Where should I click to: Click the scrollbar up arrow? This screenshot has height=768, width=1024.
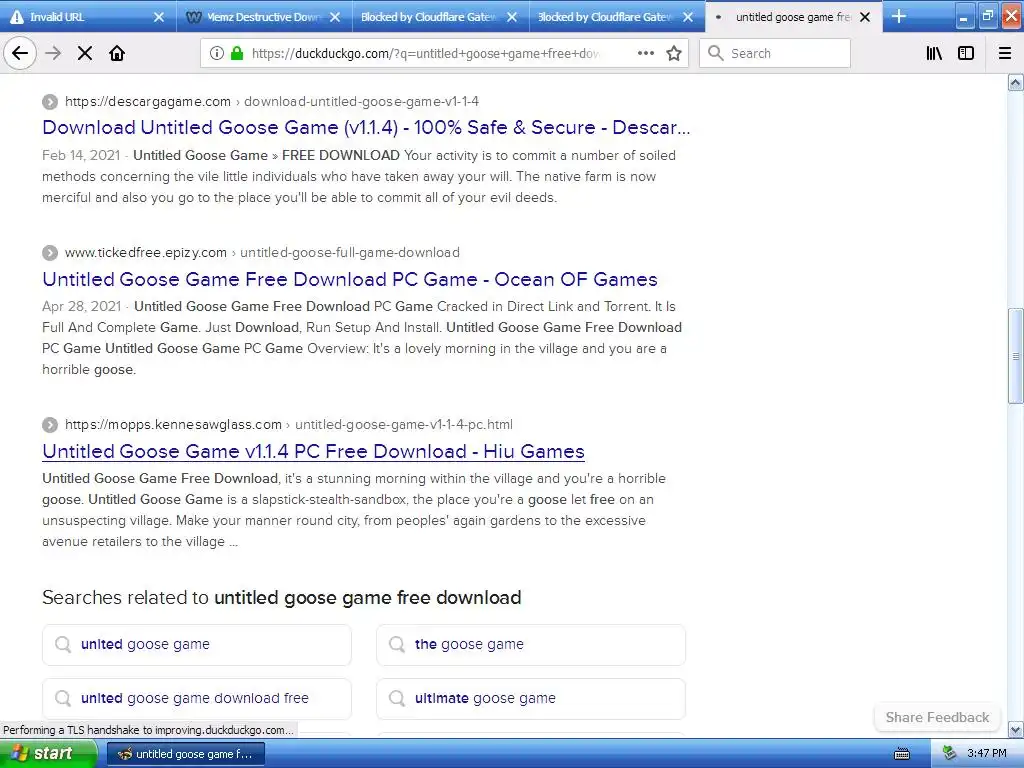[x=1016, y=82]
